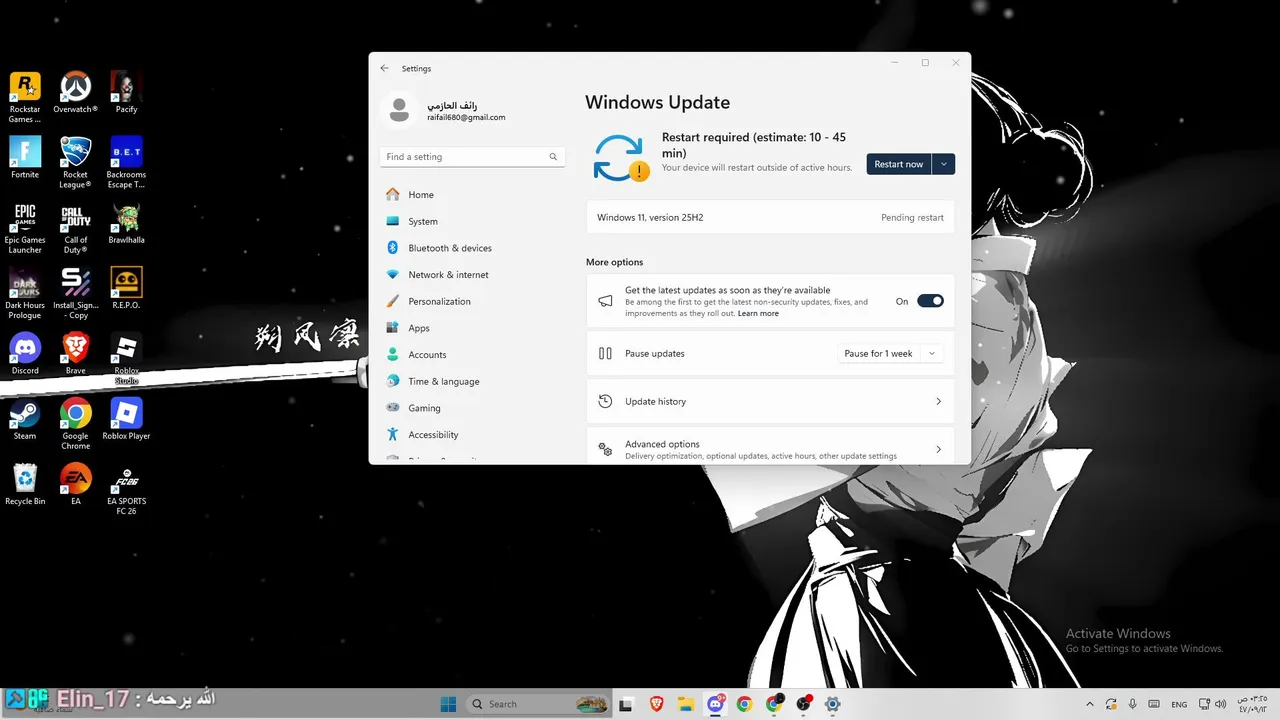This screenshot has width=1280, height=720.
Task: Expand the Restart now options arrow
Action: (943, 164)
